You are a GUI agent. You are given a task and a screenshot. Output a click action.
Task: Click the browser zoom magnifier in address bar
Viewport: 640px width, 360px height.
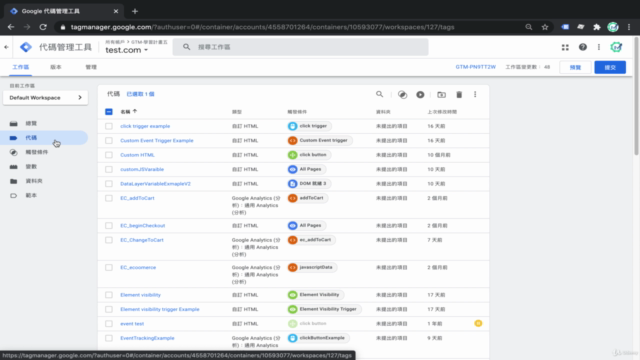[529, 27]
